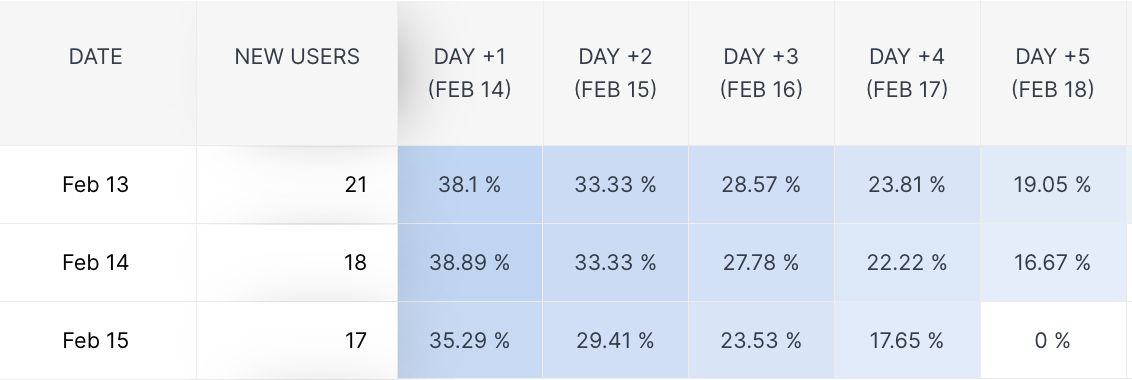Click the 38.89 % retention cell
This screenshot has height=380, width=1132.
tap(470, 263)
